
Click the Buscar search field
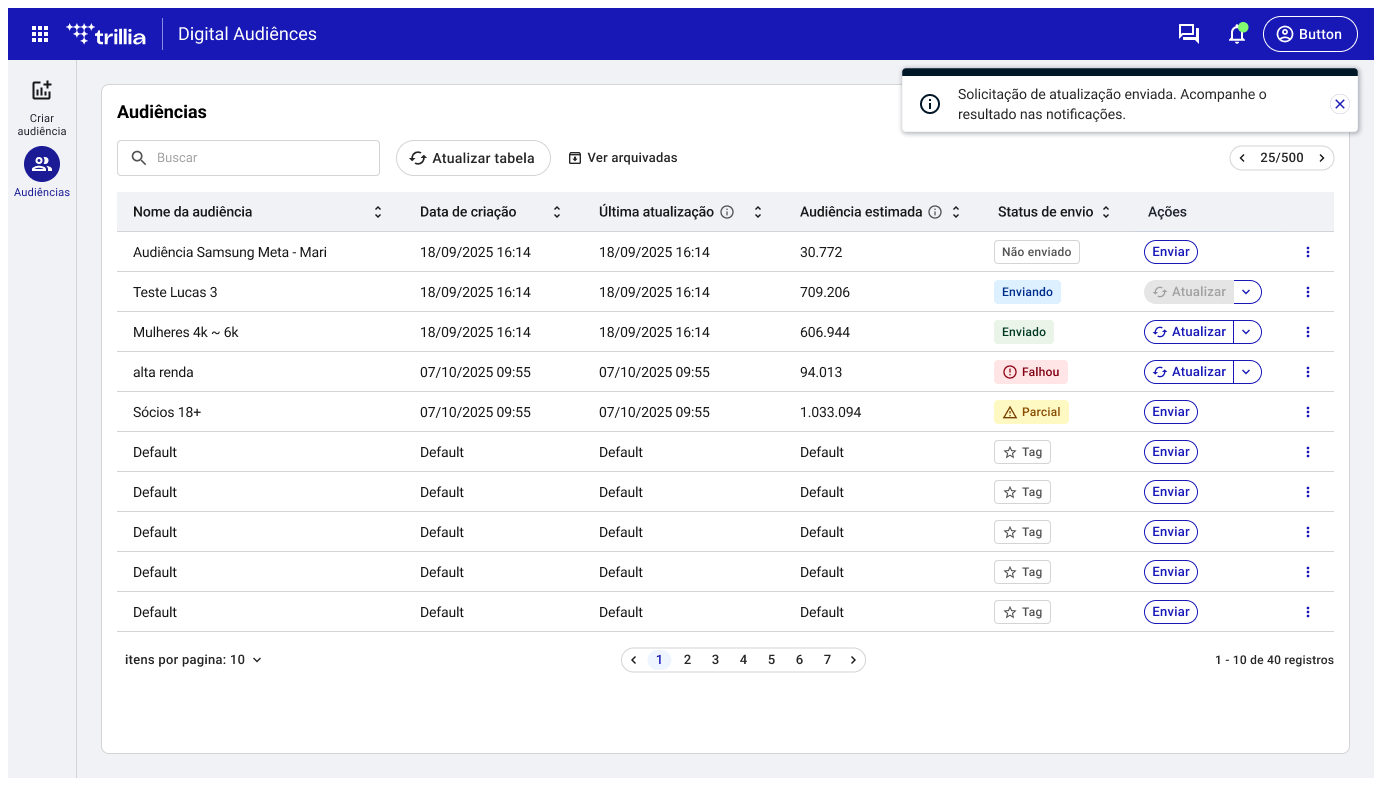click(x=249, y=158)
